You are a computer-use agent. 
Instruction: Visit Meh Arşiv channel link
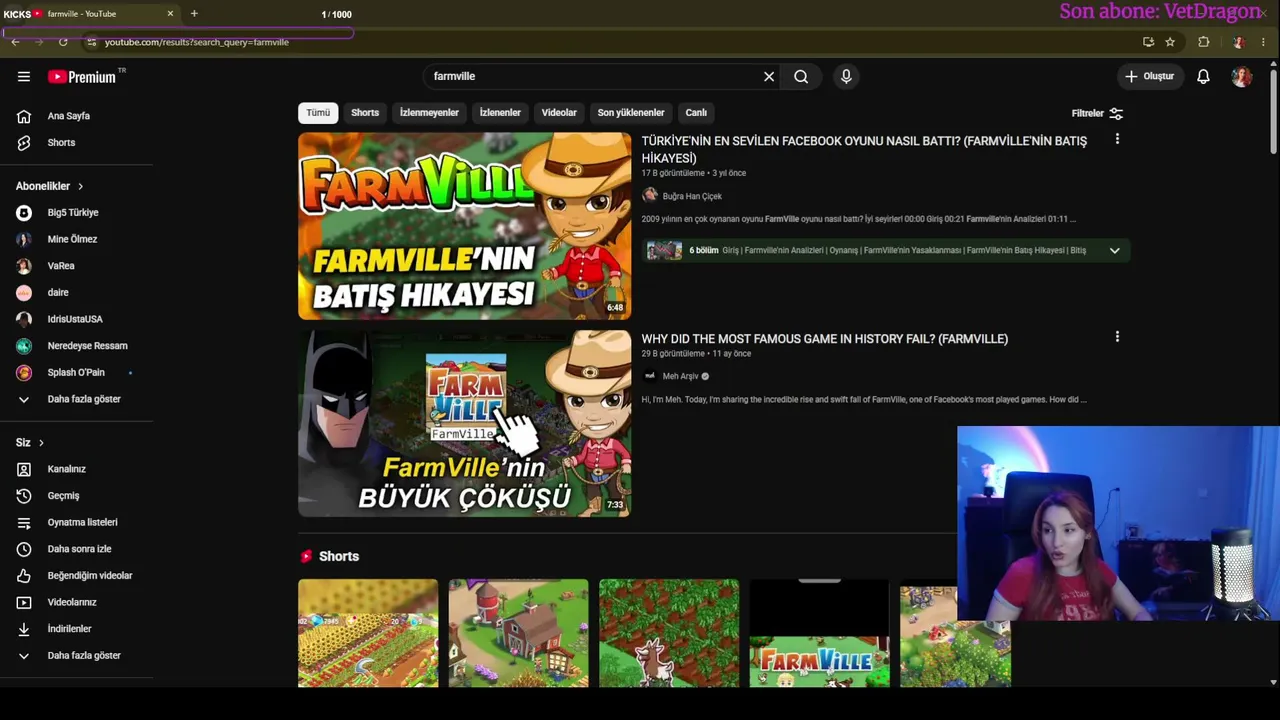[x=680, y=376]
